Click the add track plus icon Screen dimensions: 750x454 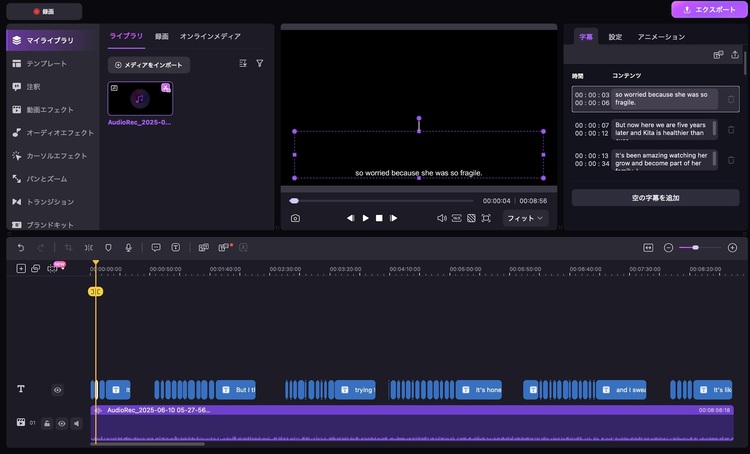[21, 268]
